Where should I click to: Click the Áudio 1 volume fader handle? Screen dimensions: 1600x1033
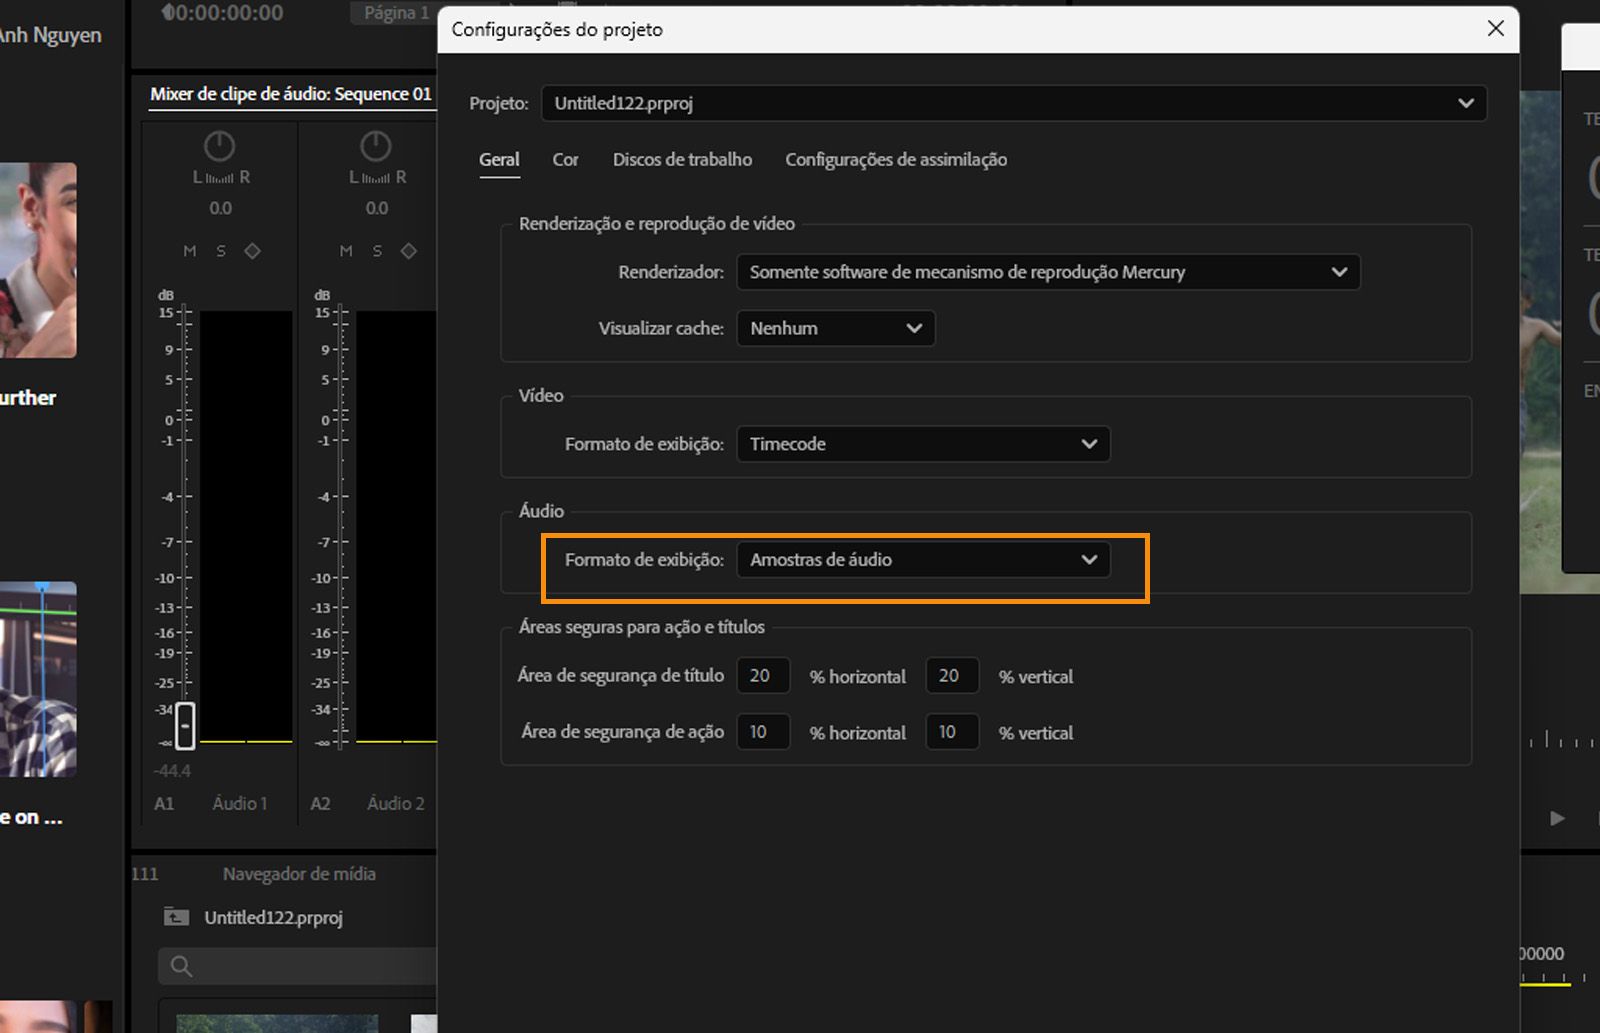pos(185,726)
